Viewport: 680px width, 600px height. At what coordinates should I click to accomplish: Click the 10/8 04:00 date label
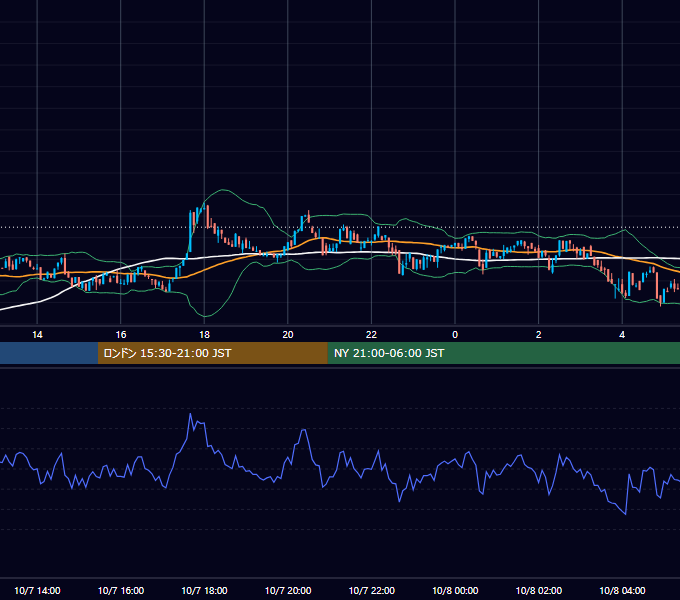(x=622, y=590)
